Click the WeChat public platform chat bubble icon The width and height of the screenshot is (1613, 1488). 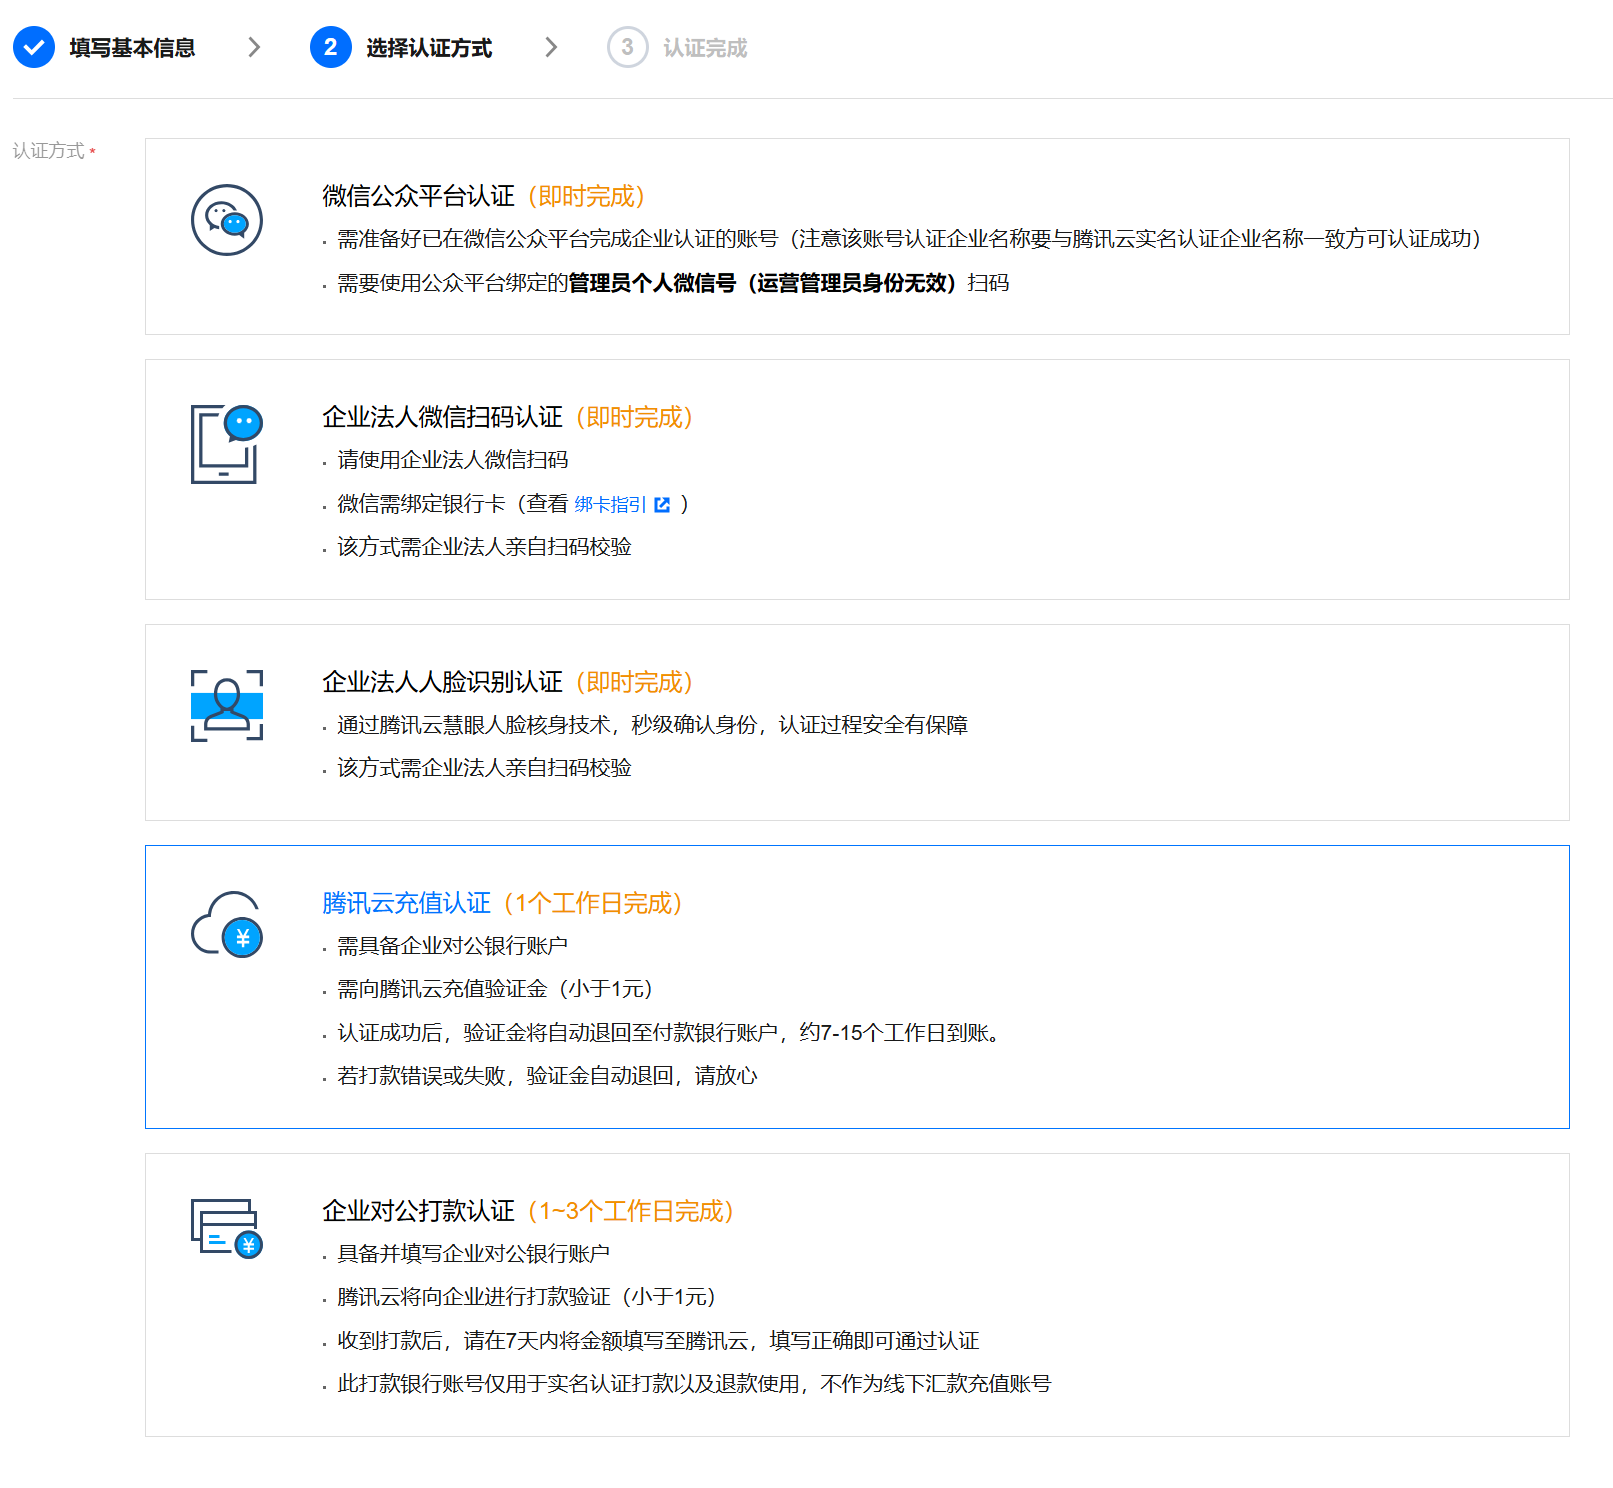click(227, 220)
